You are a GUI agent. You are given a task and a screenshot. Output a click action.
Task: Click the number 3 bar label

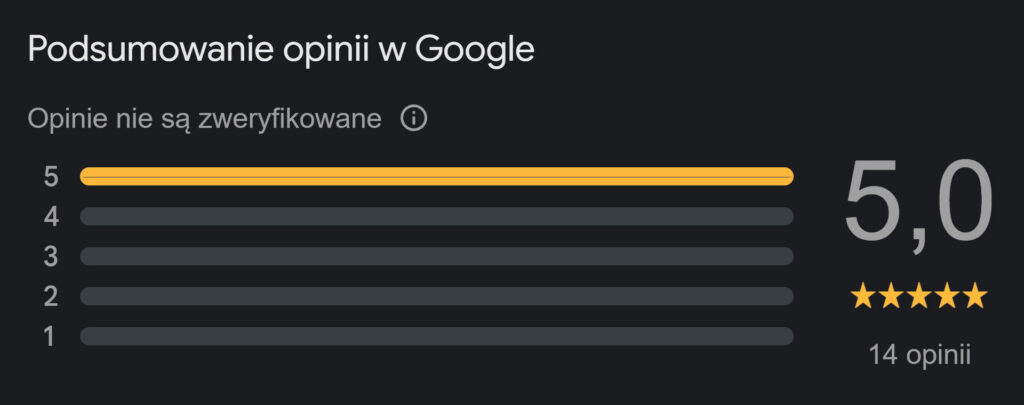point(51,256)
